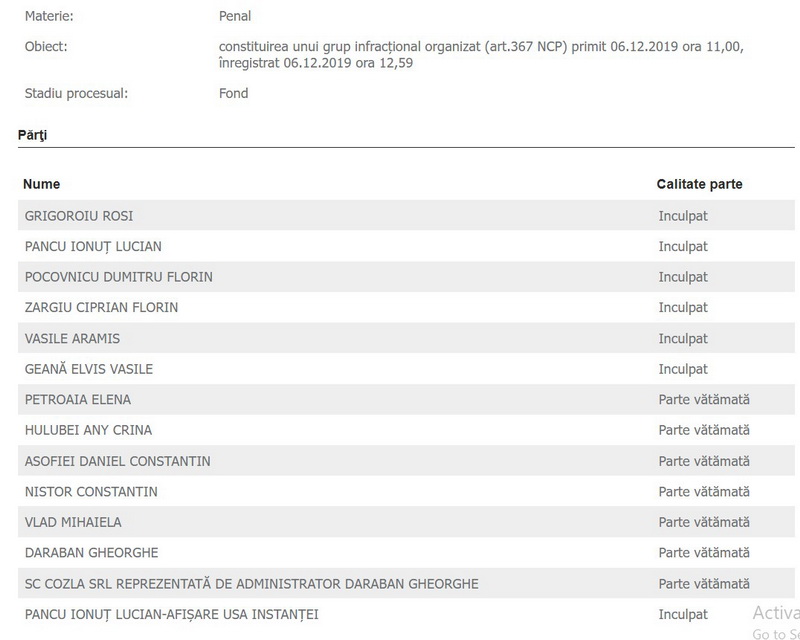This screenshot has width=800, height=640.
Task: Click the Materie value Penal
Action: (234, 17)
